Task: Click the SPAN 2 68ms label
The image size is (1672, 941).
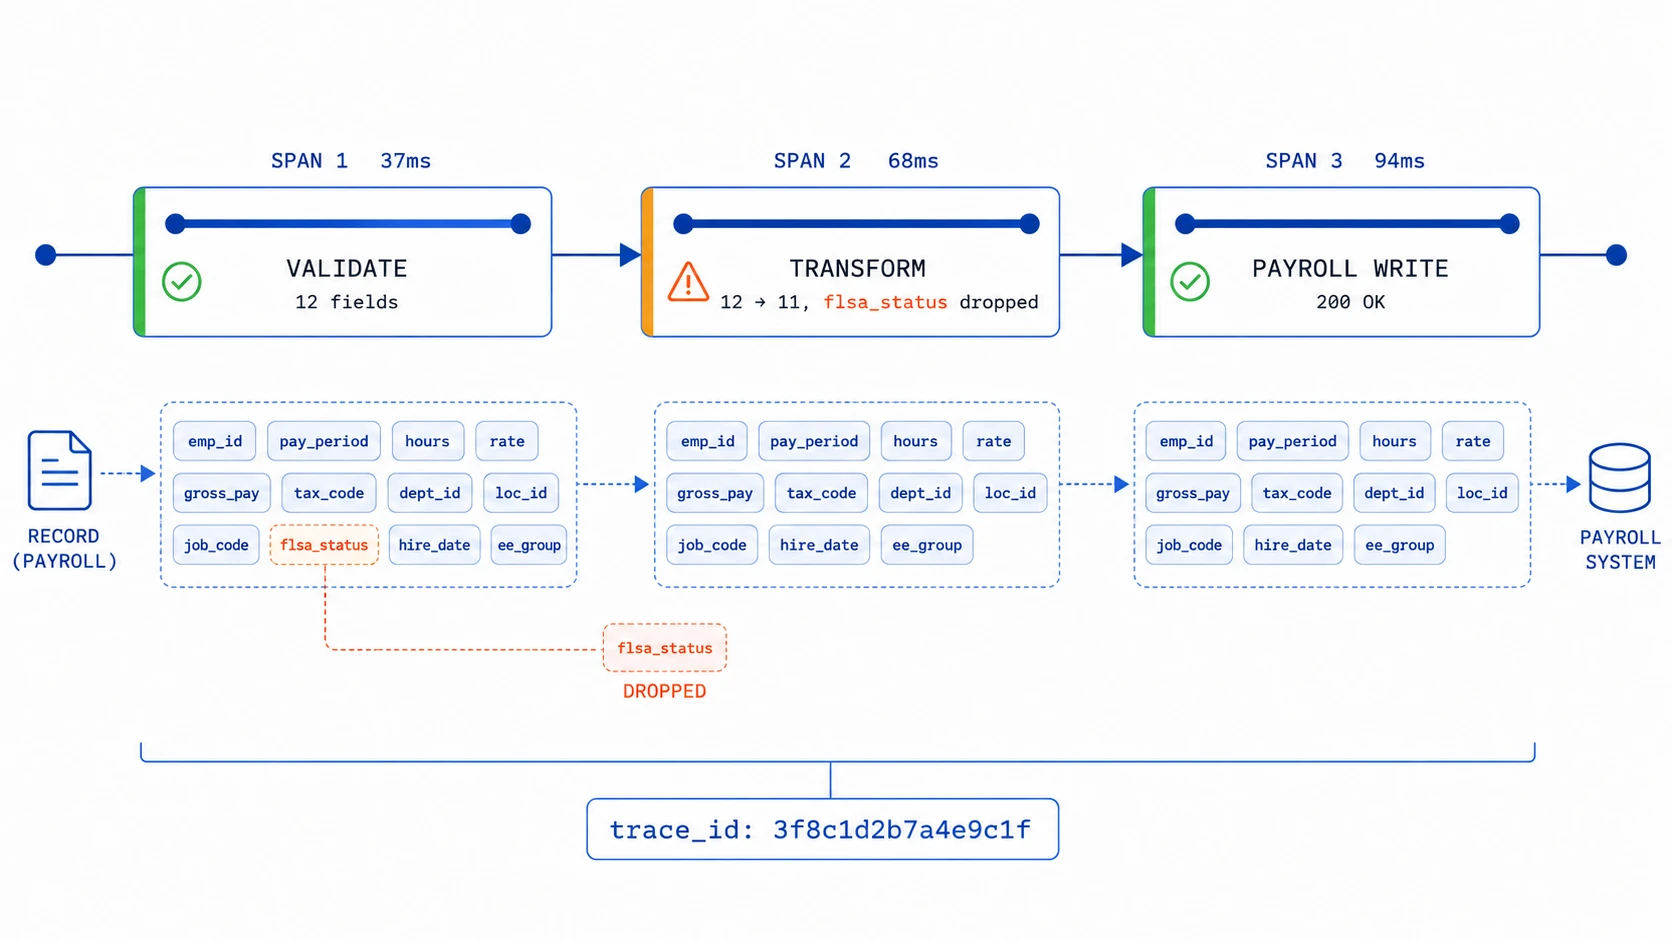Action: click(856, 161)
